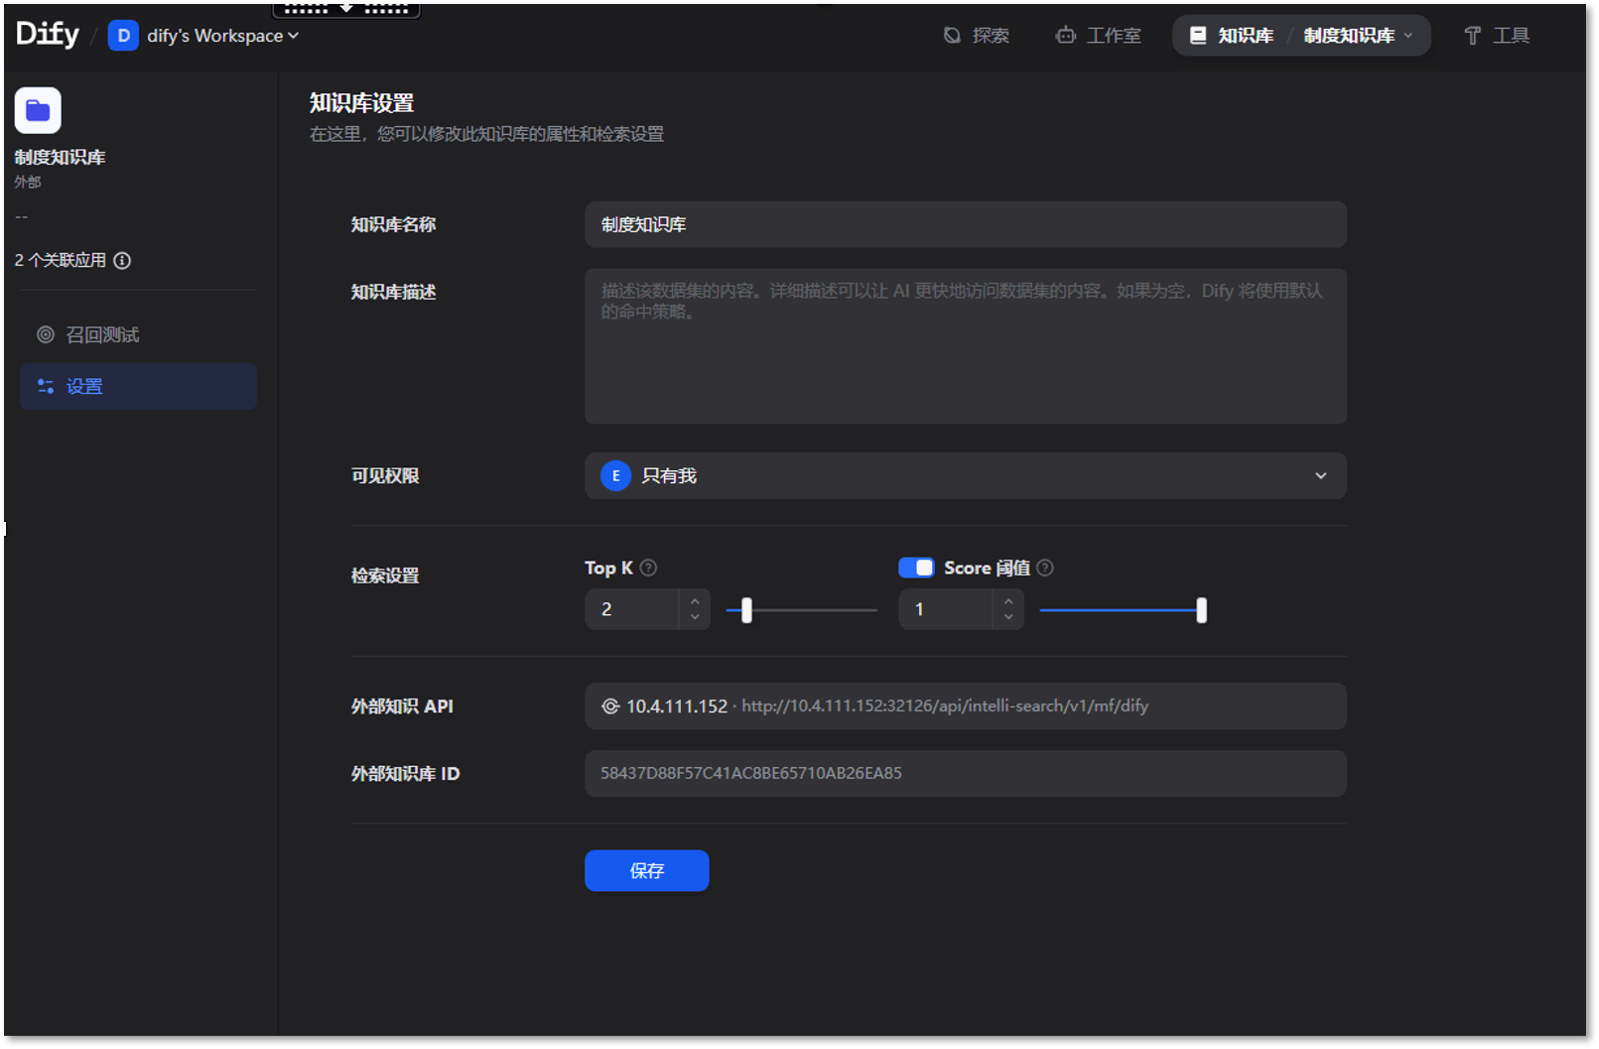Increase the Top K value with up arrow
This screenshot has width=1599, height=1049.
coord(695,601)
